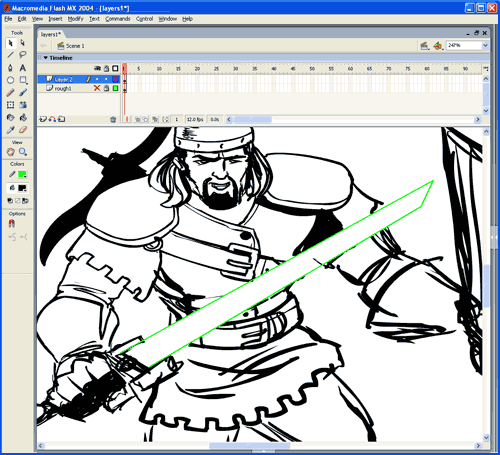Open the File menu
This screenshot has width=500, height=455.
coord(8,19)
